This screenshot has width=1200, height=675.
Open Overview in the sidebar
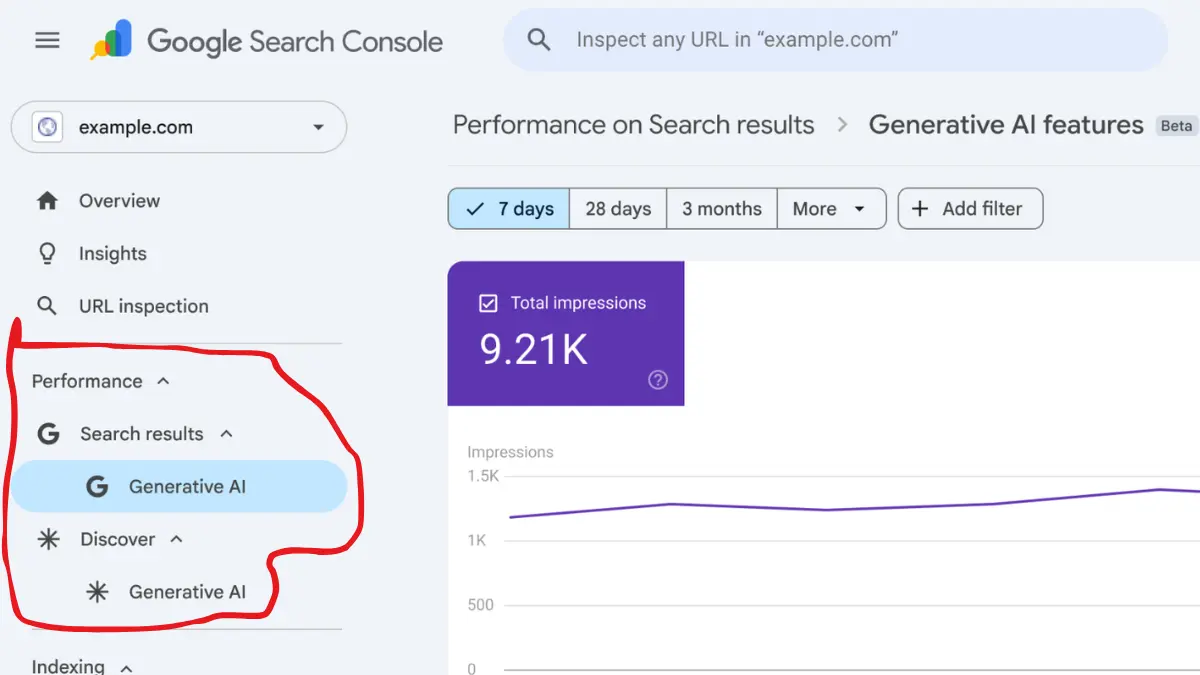click(x=119, y=201)
